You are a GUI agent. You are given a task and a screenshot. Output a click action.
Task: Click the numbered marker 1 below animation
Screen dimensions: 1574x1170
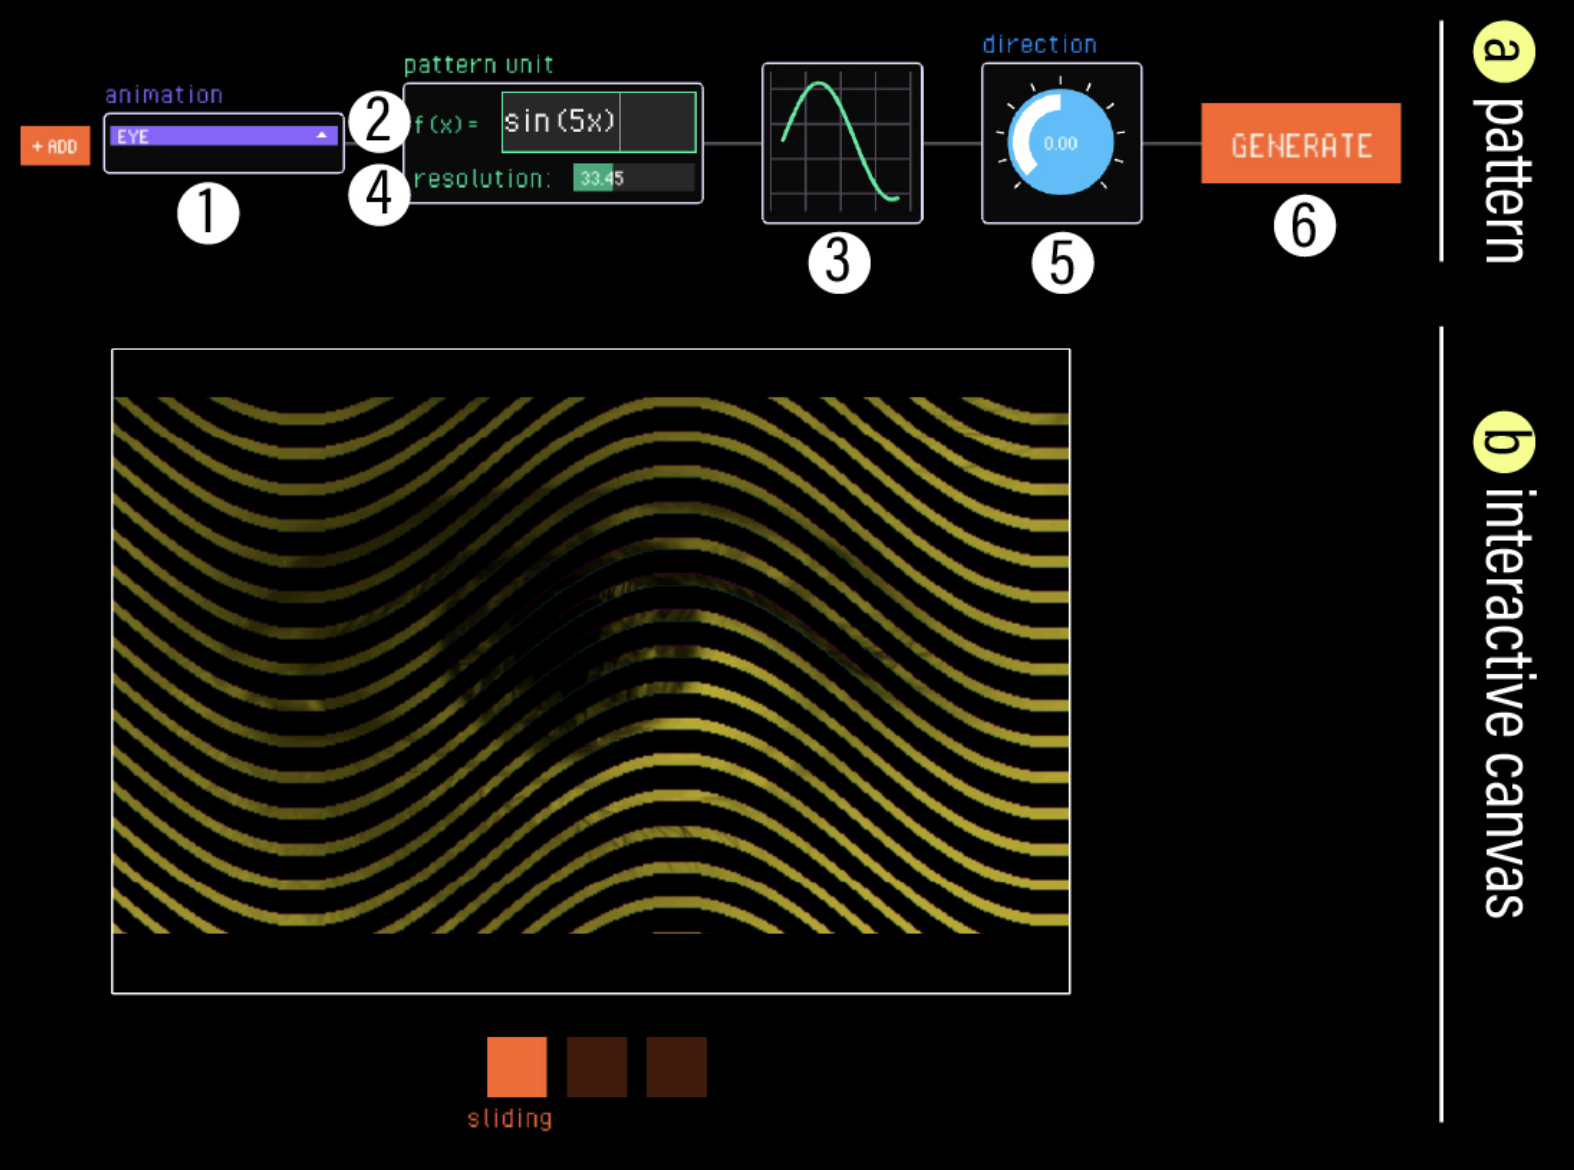[x=208, y=213]
